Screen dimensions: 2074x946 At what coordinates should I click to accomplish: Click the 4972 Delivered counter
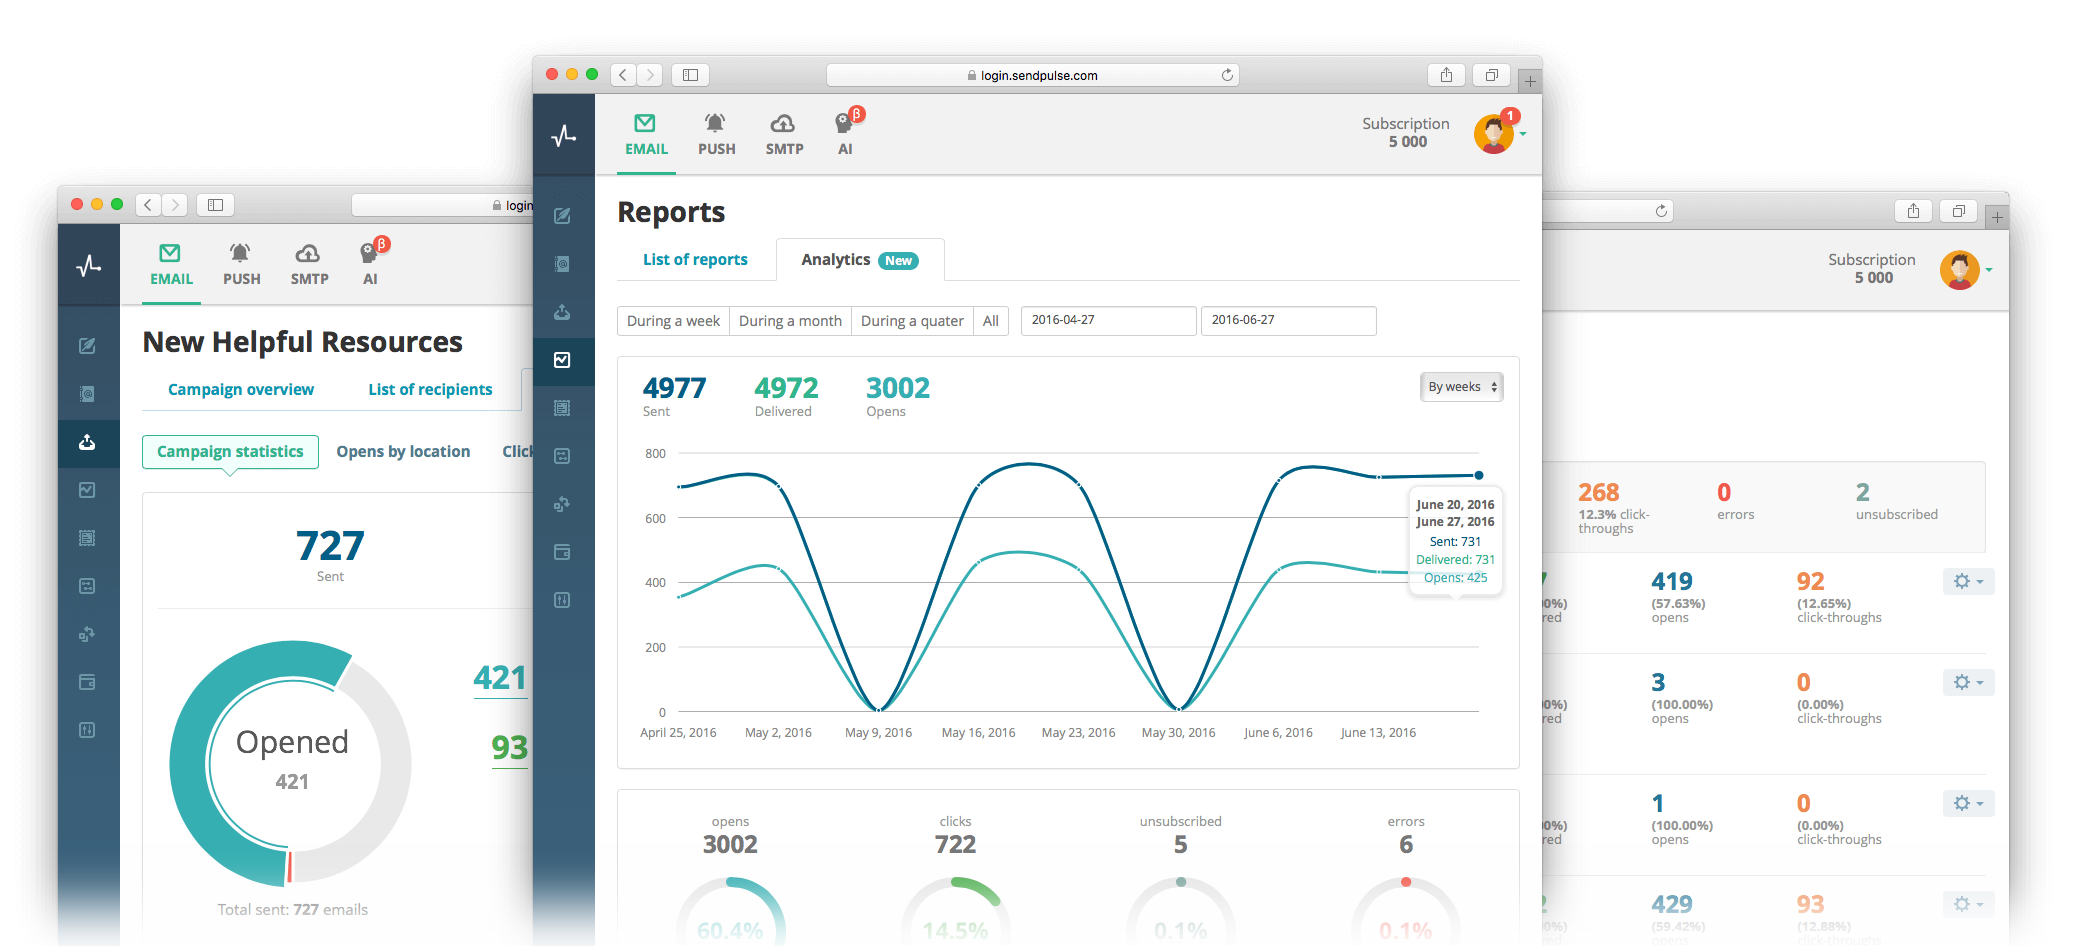tap(786, 396)
